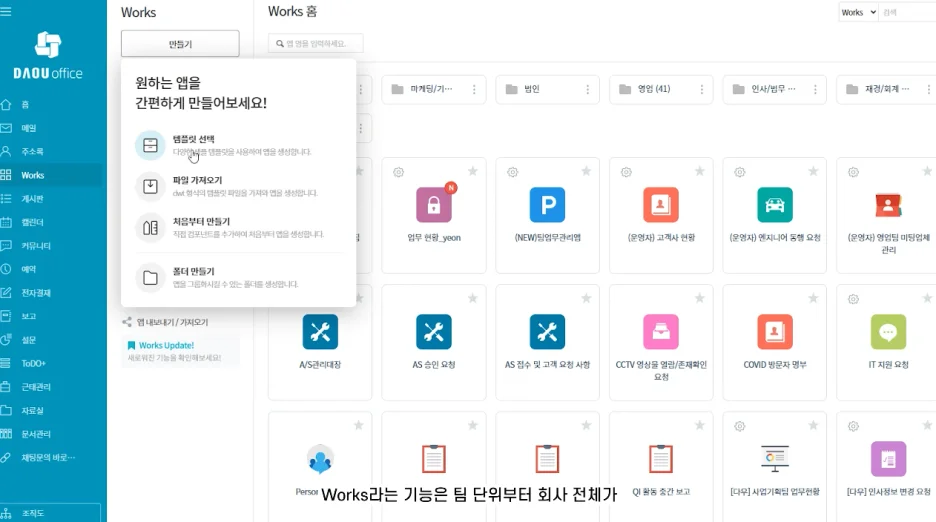
Task: Open the 인사/법무 folder
Action: pyautogui.click(x=774, y=89)
